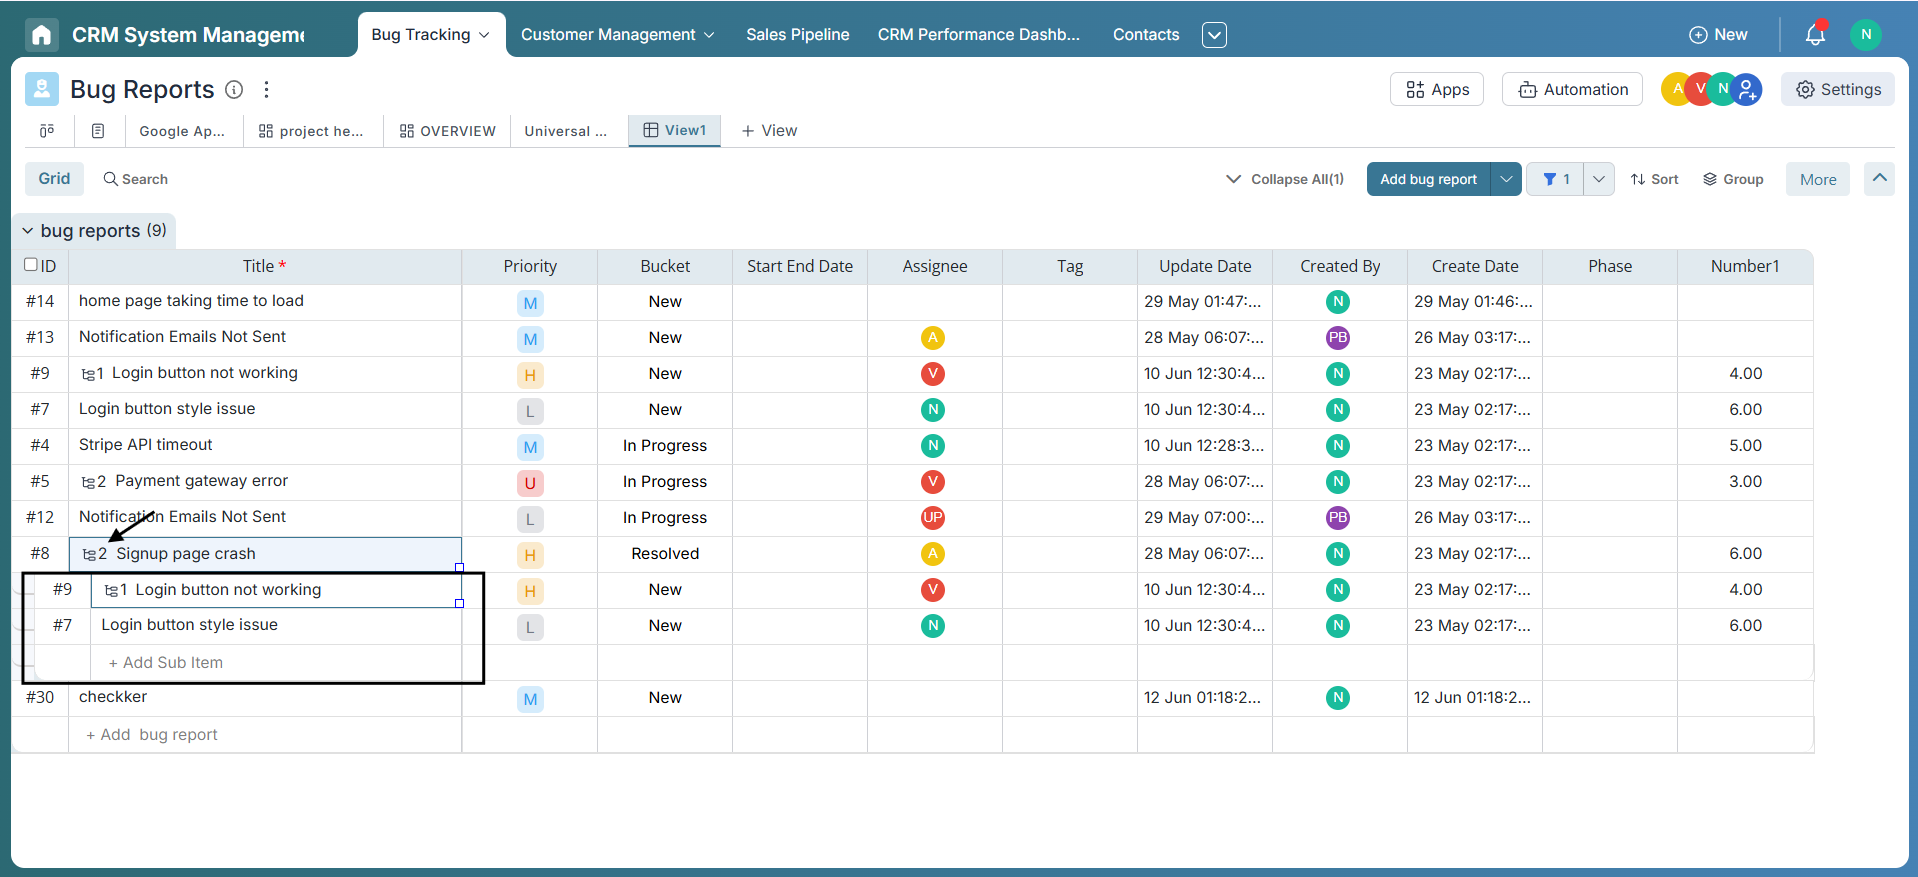Open the home icon in top bar
Viewport: 1918px width, 877px height.
tap(41, 35)
